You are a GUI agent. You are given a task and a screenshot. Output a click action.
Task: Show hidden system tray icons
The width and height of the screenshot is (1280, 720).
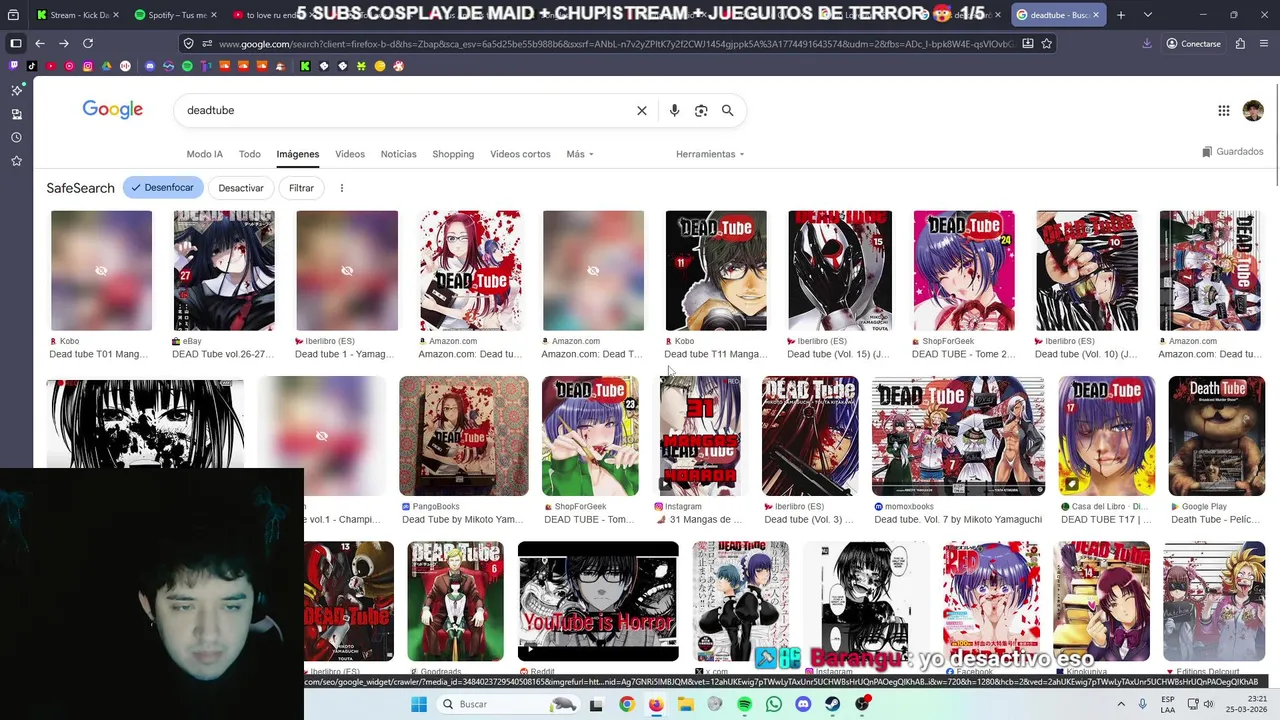point(1121,704)
